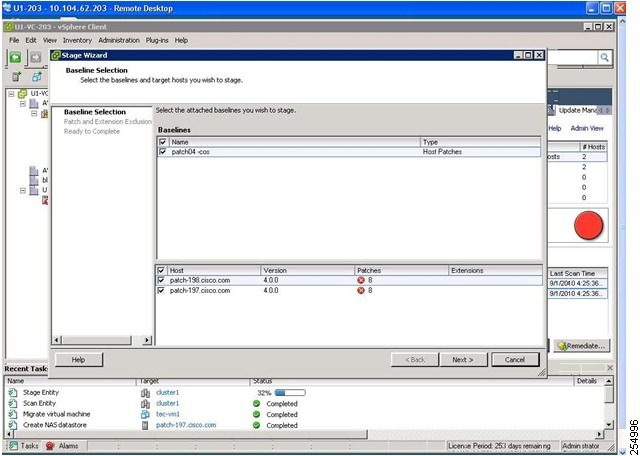
Task: Click the gray Forward navigation arrow
Action: click(36, 58)
